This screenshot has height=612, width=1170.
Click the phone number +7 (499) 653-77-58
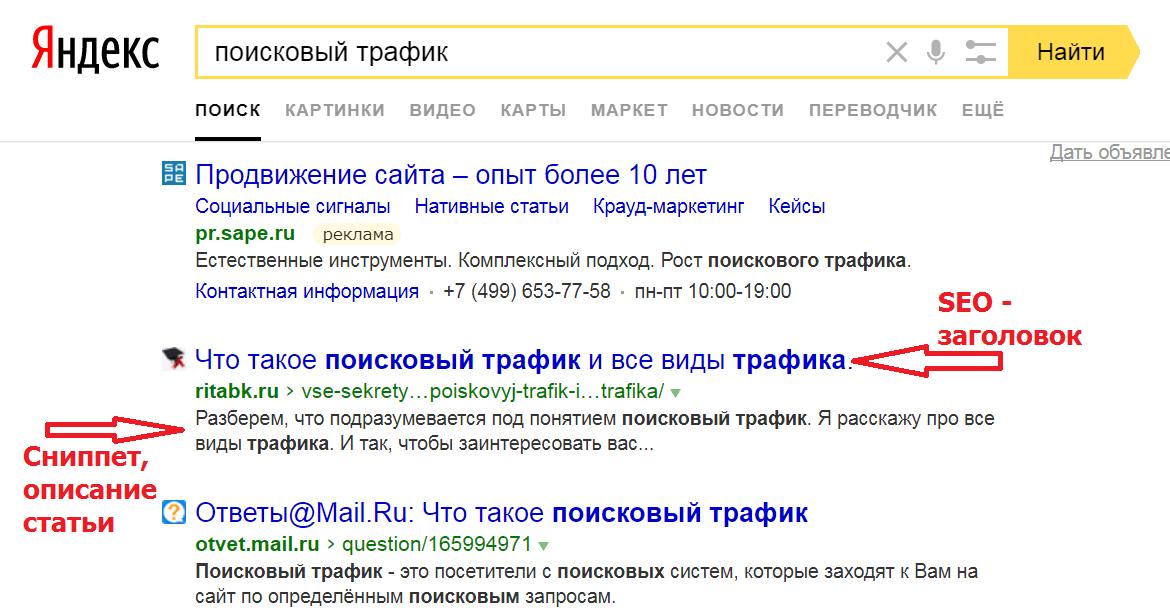click(527, 291)
